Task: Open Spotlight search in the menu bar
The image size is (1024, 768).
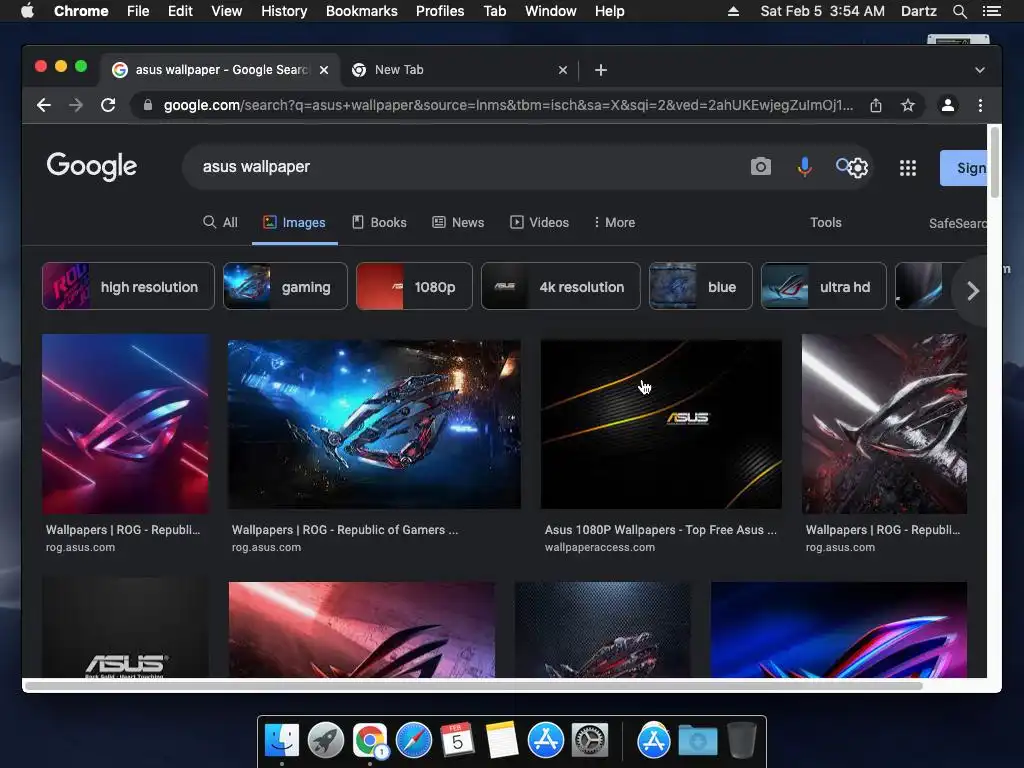Action: pos(959,11)
